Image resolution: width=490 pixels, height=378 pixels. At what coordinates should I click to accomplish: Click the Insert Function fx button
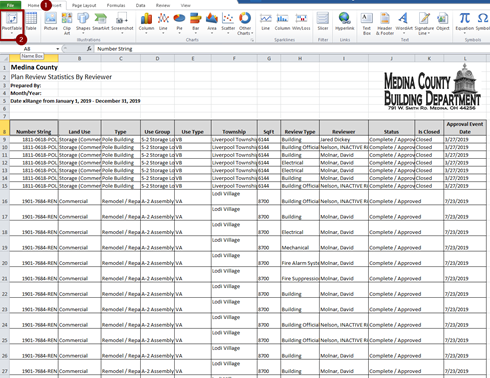tap(89, 49)
